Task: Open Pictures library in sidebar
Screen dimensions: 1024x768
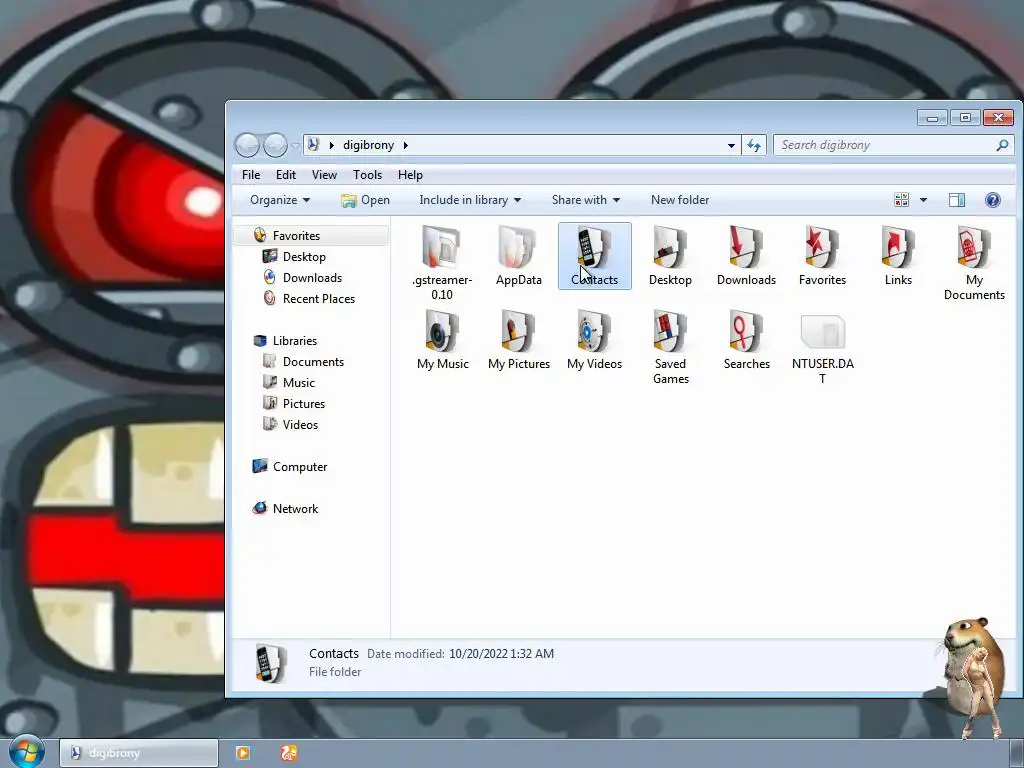Action: point(304,404)
